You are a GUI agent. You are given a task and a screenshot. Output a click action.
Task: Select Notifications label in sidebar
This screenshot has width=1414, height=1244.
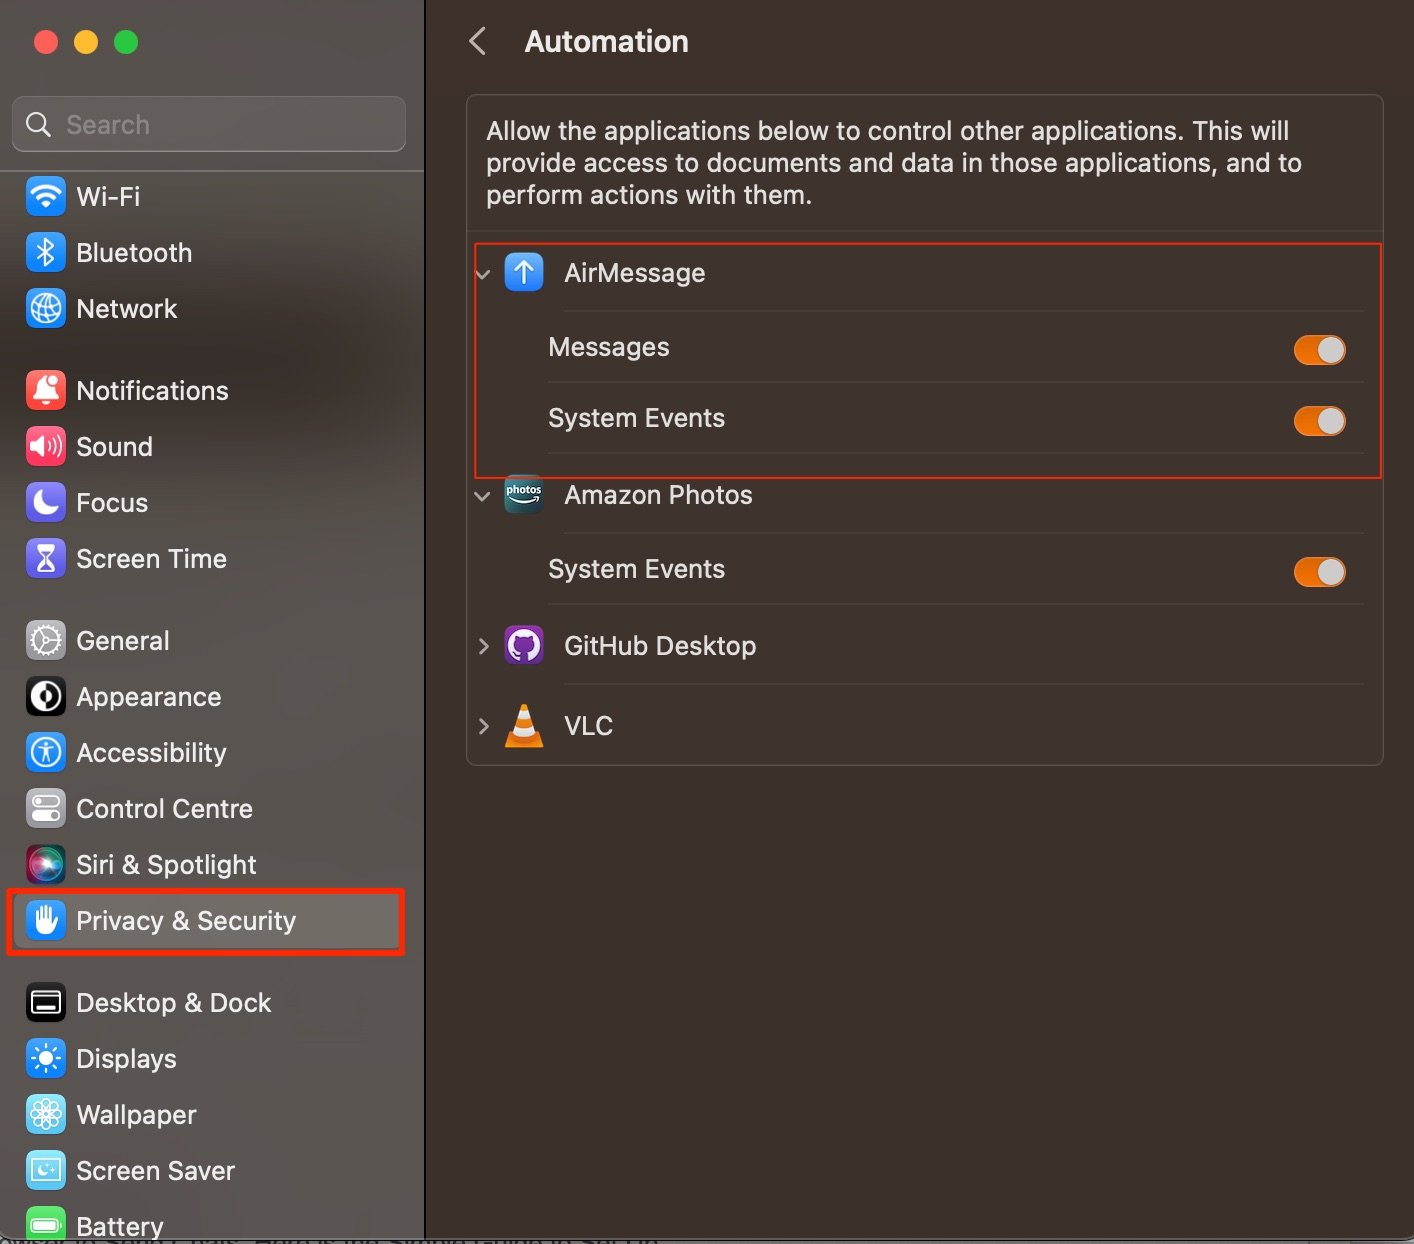152,390
